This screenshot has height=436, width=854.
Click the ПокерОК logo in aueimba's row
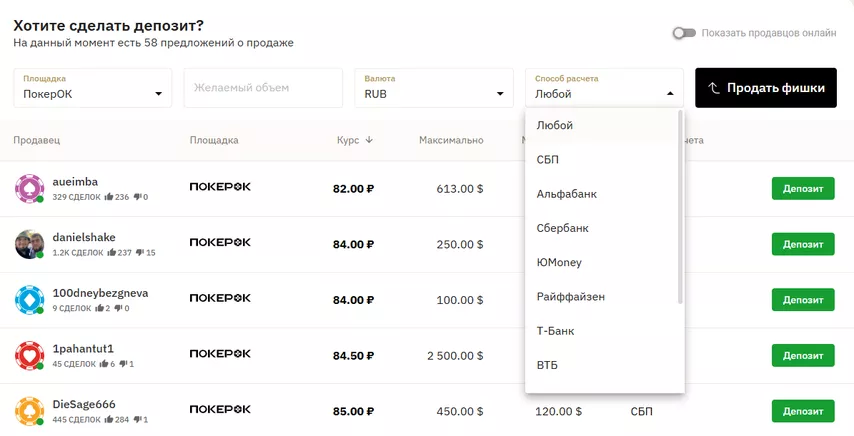(220, 187)
